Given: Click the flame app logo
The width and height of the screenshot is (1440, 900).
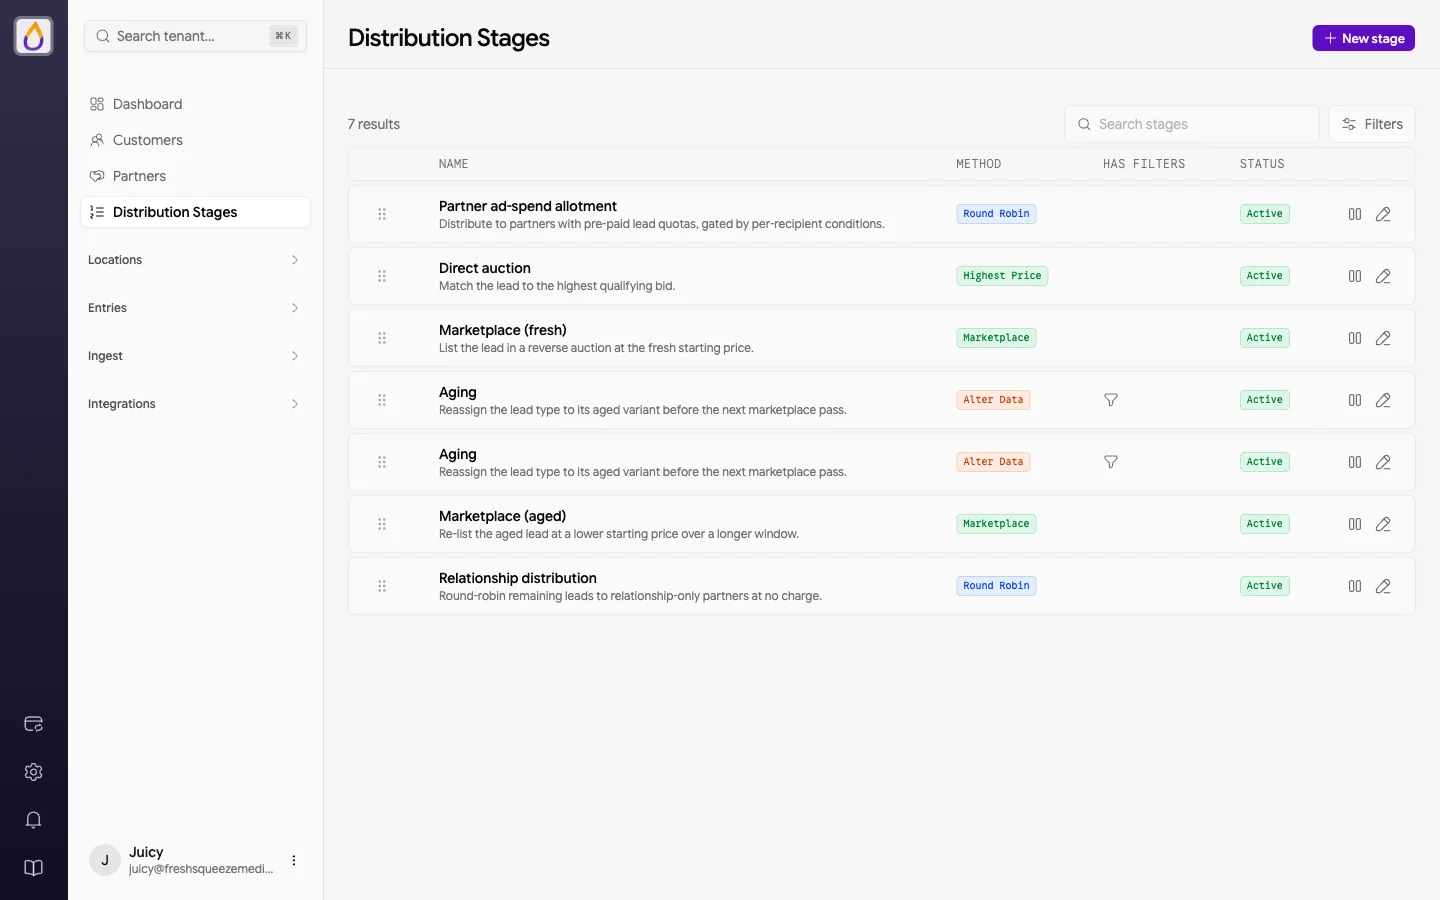Looking at the screenshot, I should (33, 36).
